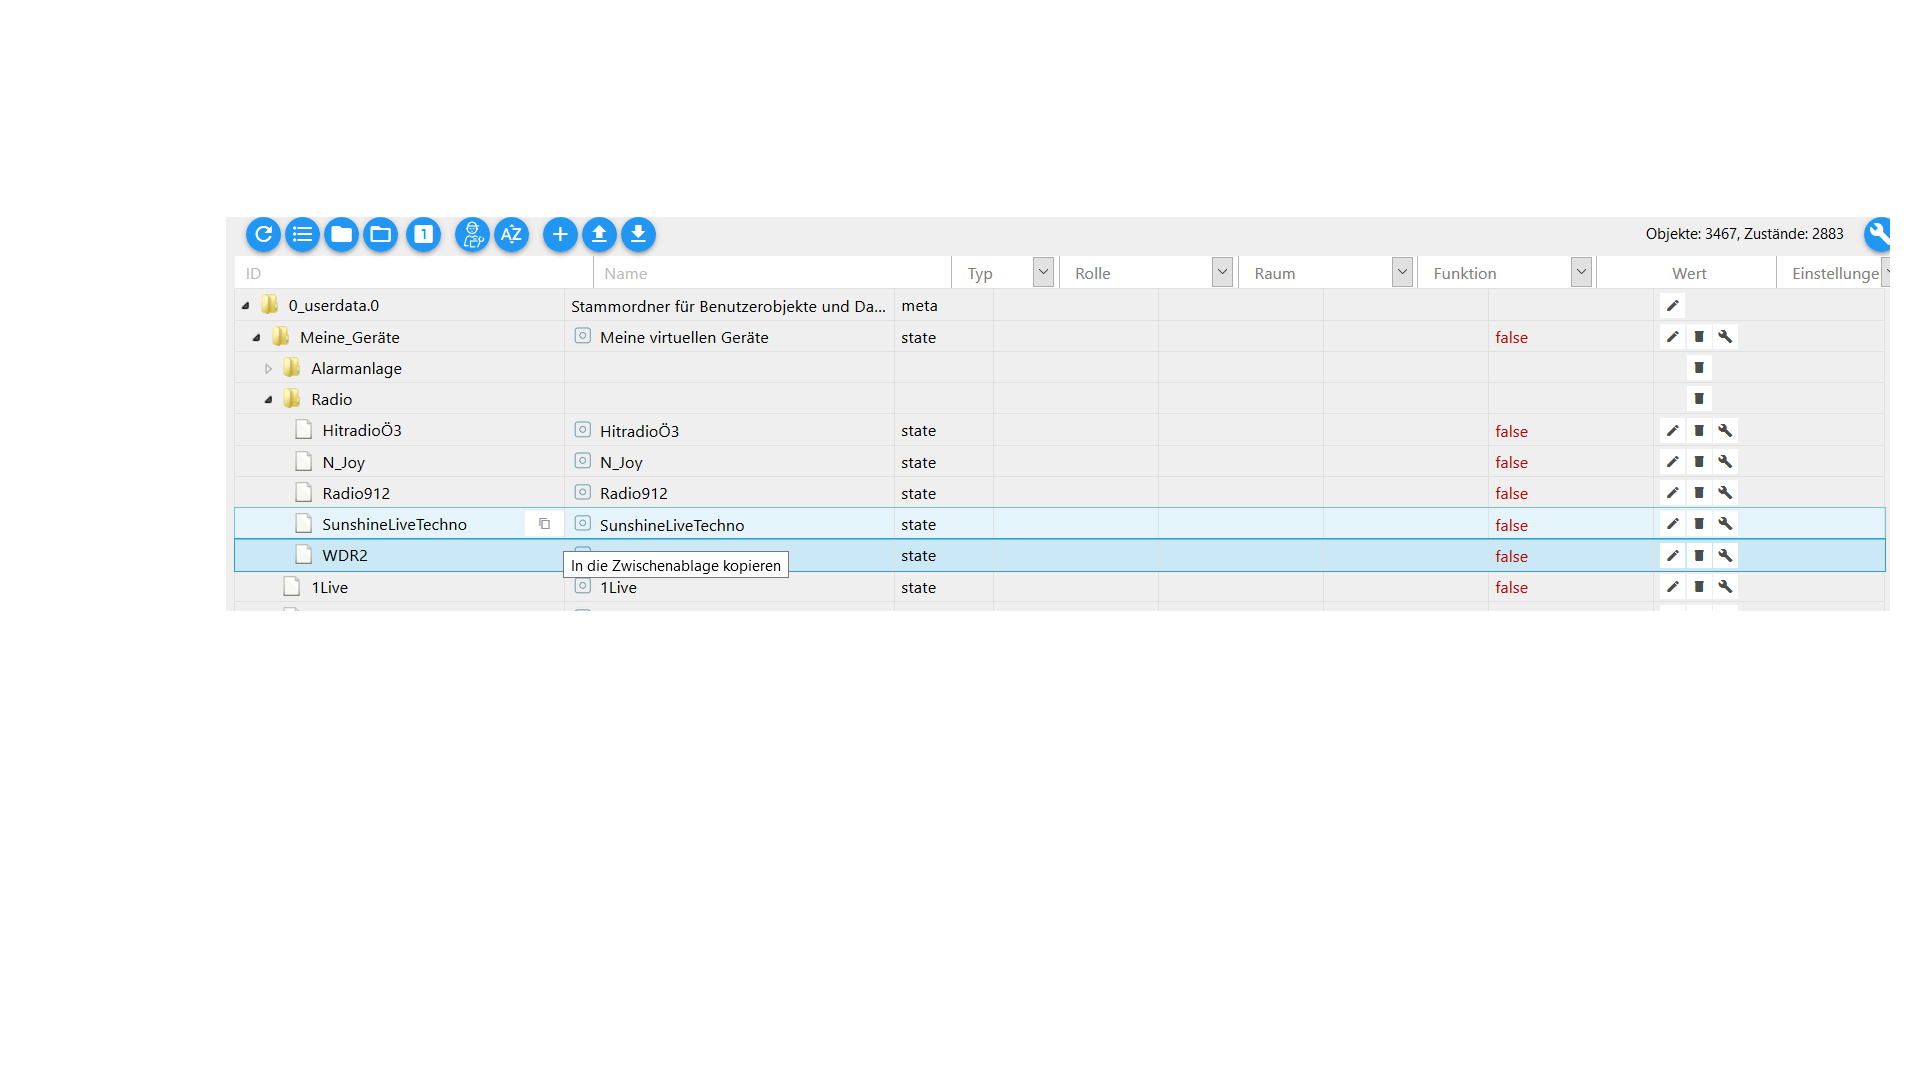Image resolution: width=1920 pixels, height=1080 pixels.
Task: Delete the Radio912 object
Action: [1699, 493]
